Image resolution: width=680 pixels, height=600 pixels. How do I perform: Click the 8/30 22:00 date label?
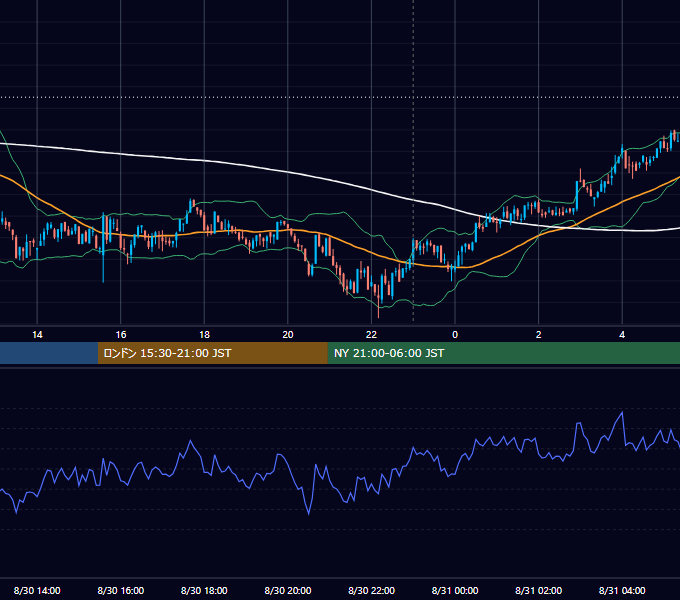pyautogui.click(x=372, y=590)
